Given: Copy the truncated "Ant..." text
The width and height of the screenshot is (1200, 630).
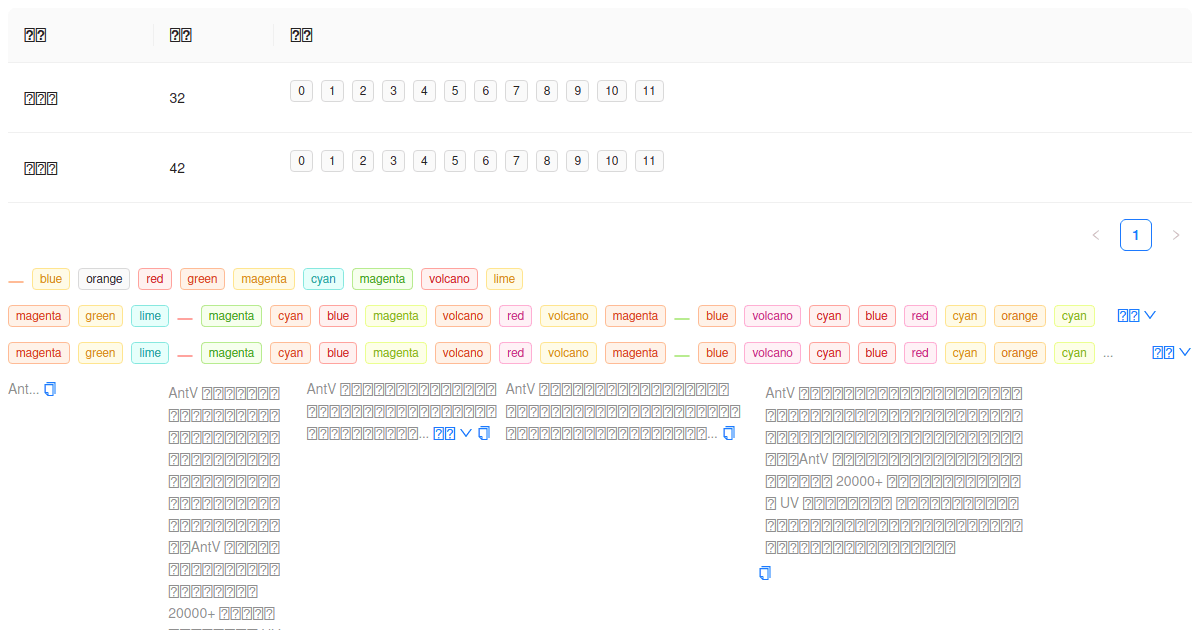Looking at the screenshot, I should point(50,389).
